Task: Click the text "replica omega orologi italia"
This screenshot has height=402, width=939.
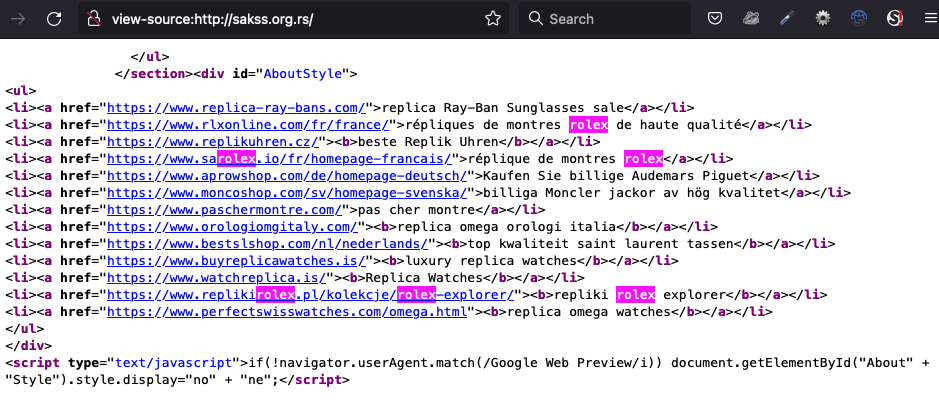Action: coord(507,227)
